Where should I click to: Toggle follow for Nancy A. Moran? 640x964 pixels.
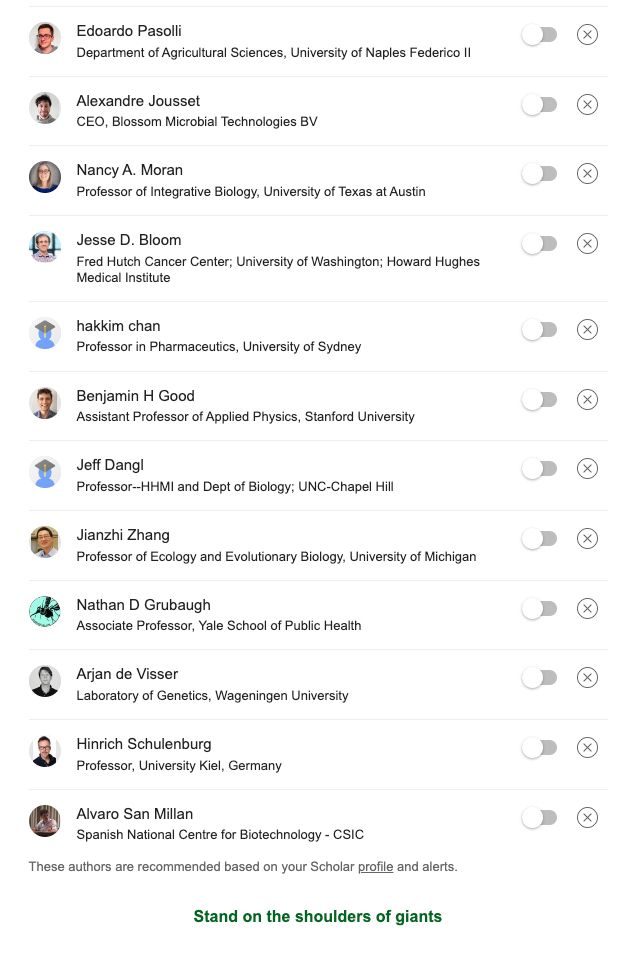pos(539,173)
